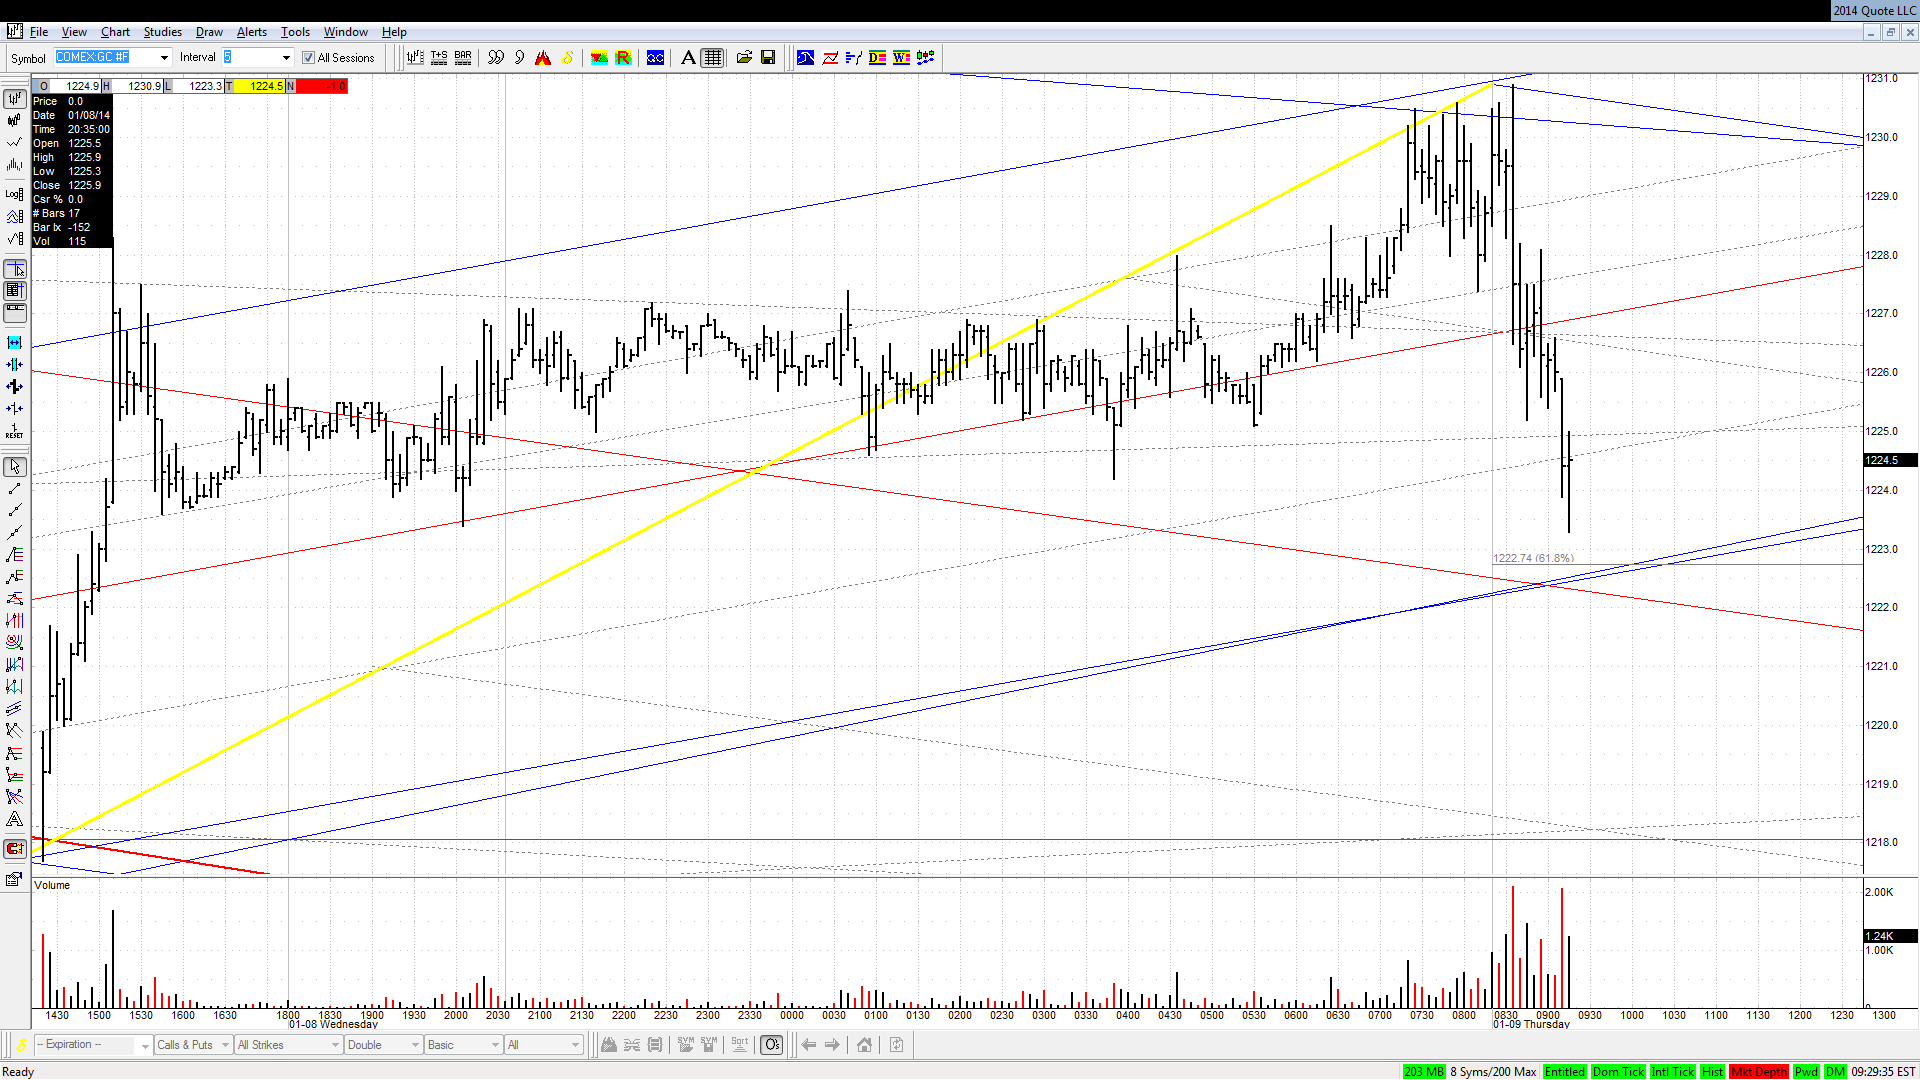This screenshot has width=1920, height=1080.
Task: Click the Fibonacci 1222.74 (61.8%) label
Action: [x=1533, y=558]
